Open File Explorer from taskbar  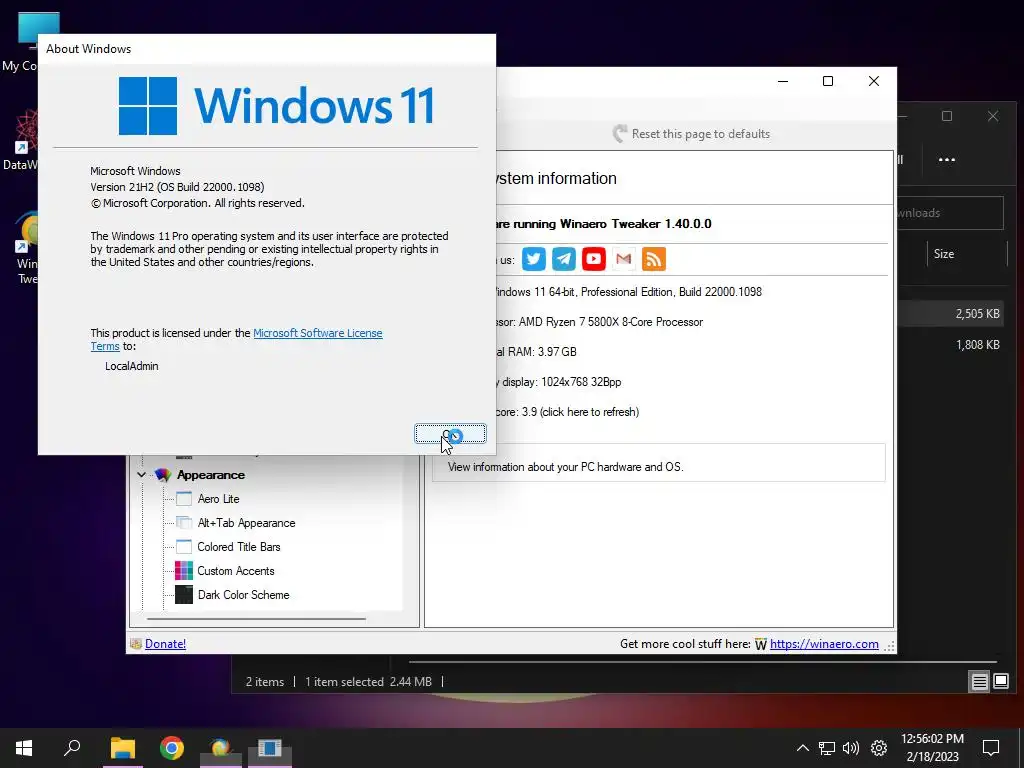123,748
